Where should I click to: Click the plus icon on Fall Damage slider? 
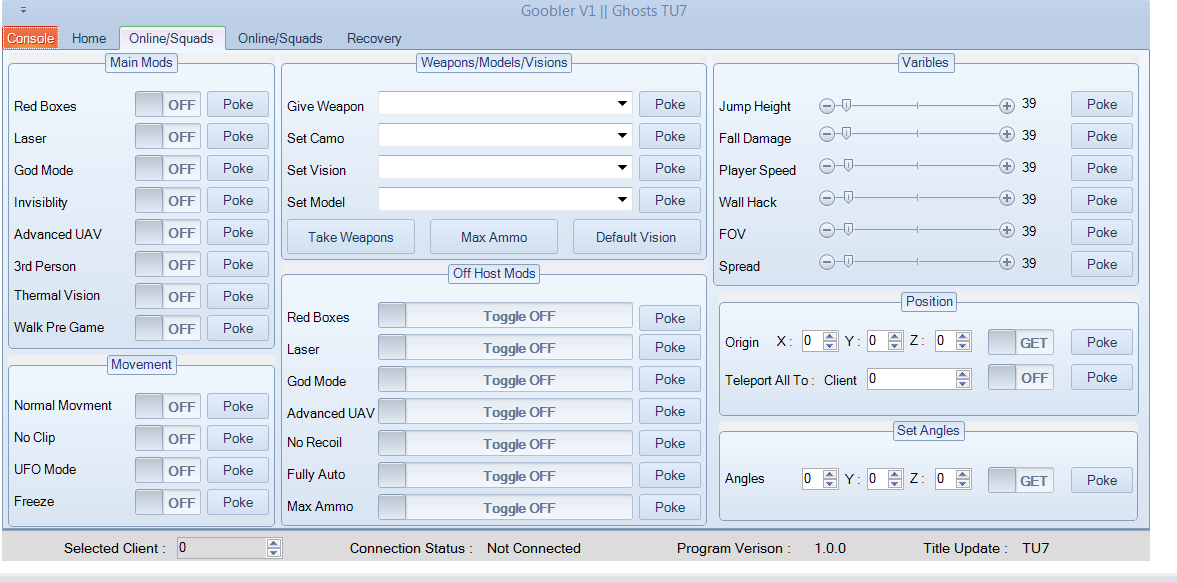tap(1007, 134)
